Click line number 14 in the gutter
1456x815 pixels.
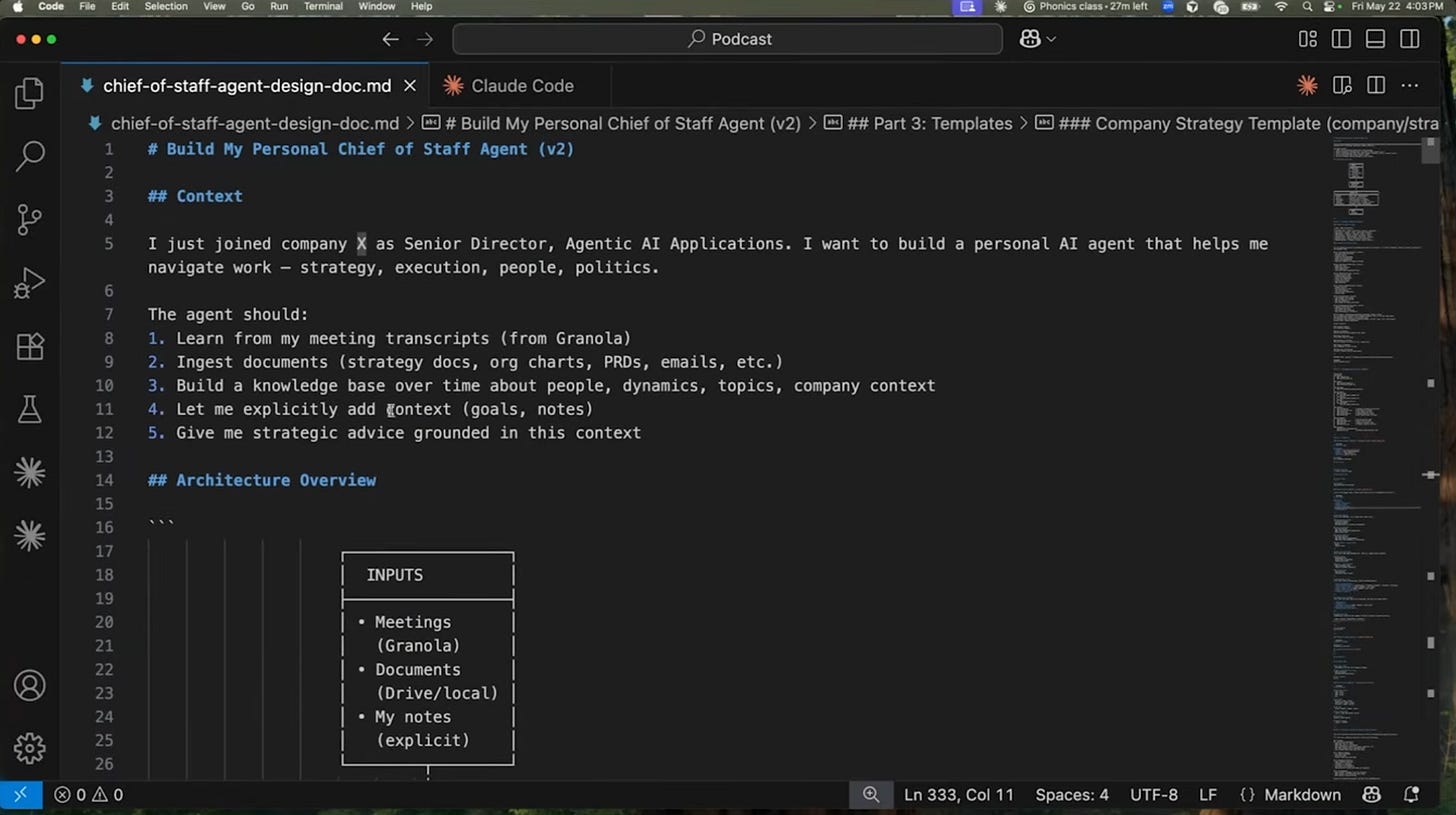(104, 480)
